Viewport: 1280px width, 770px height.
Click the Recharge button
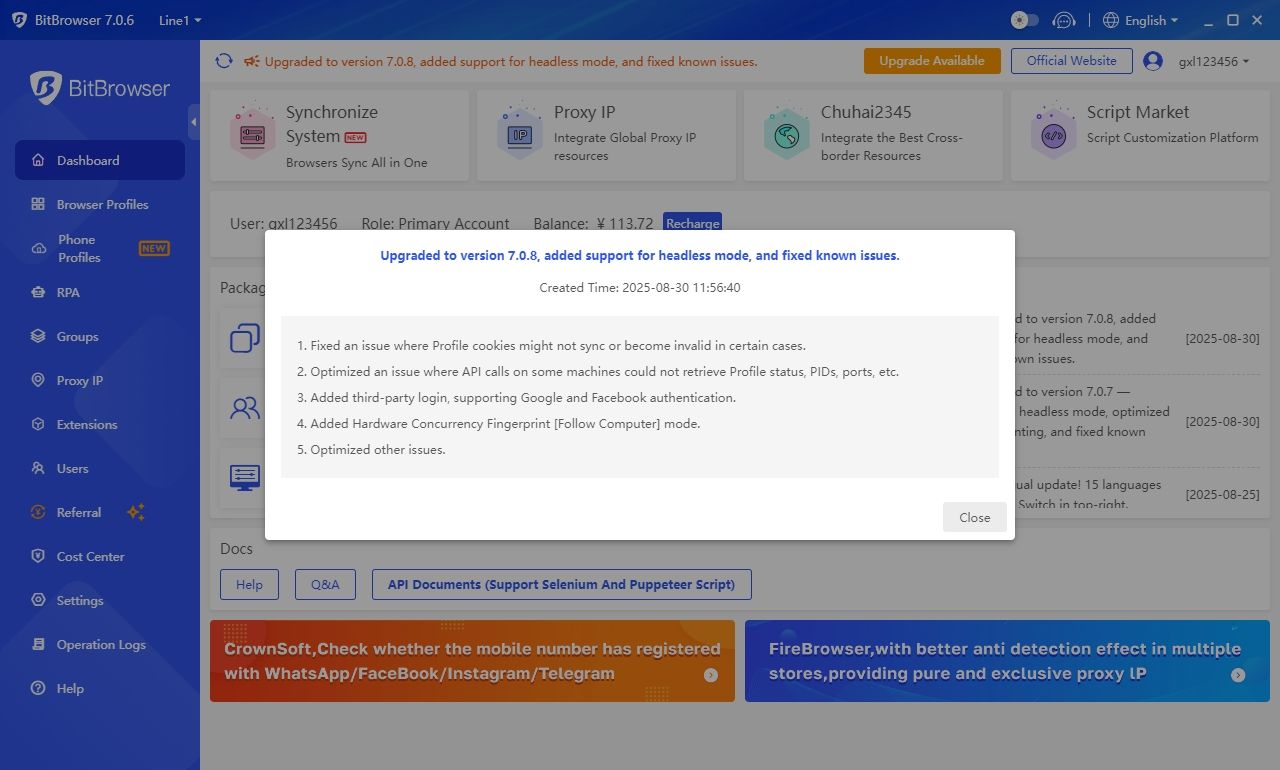point(692,223)
